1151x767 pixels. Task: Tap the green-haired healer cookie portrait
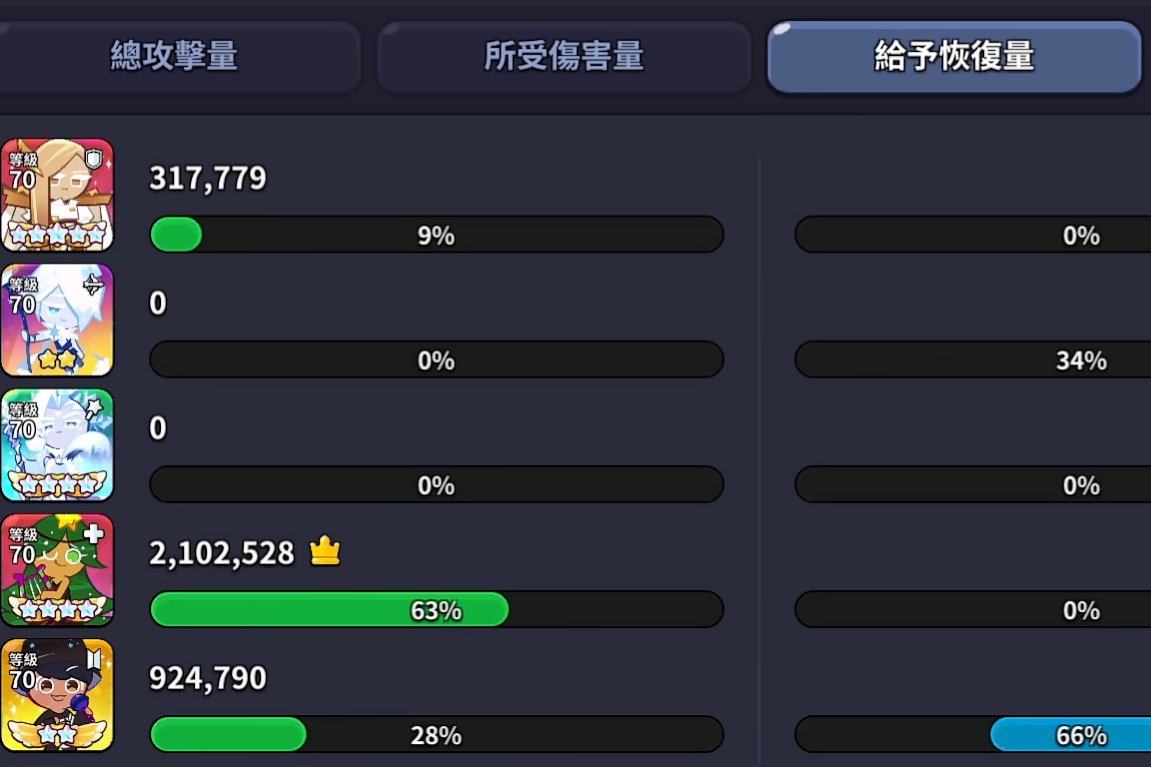click(x=57, y=570)
